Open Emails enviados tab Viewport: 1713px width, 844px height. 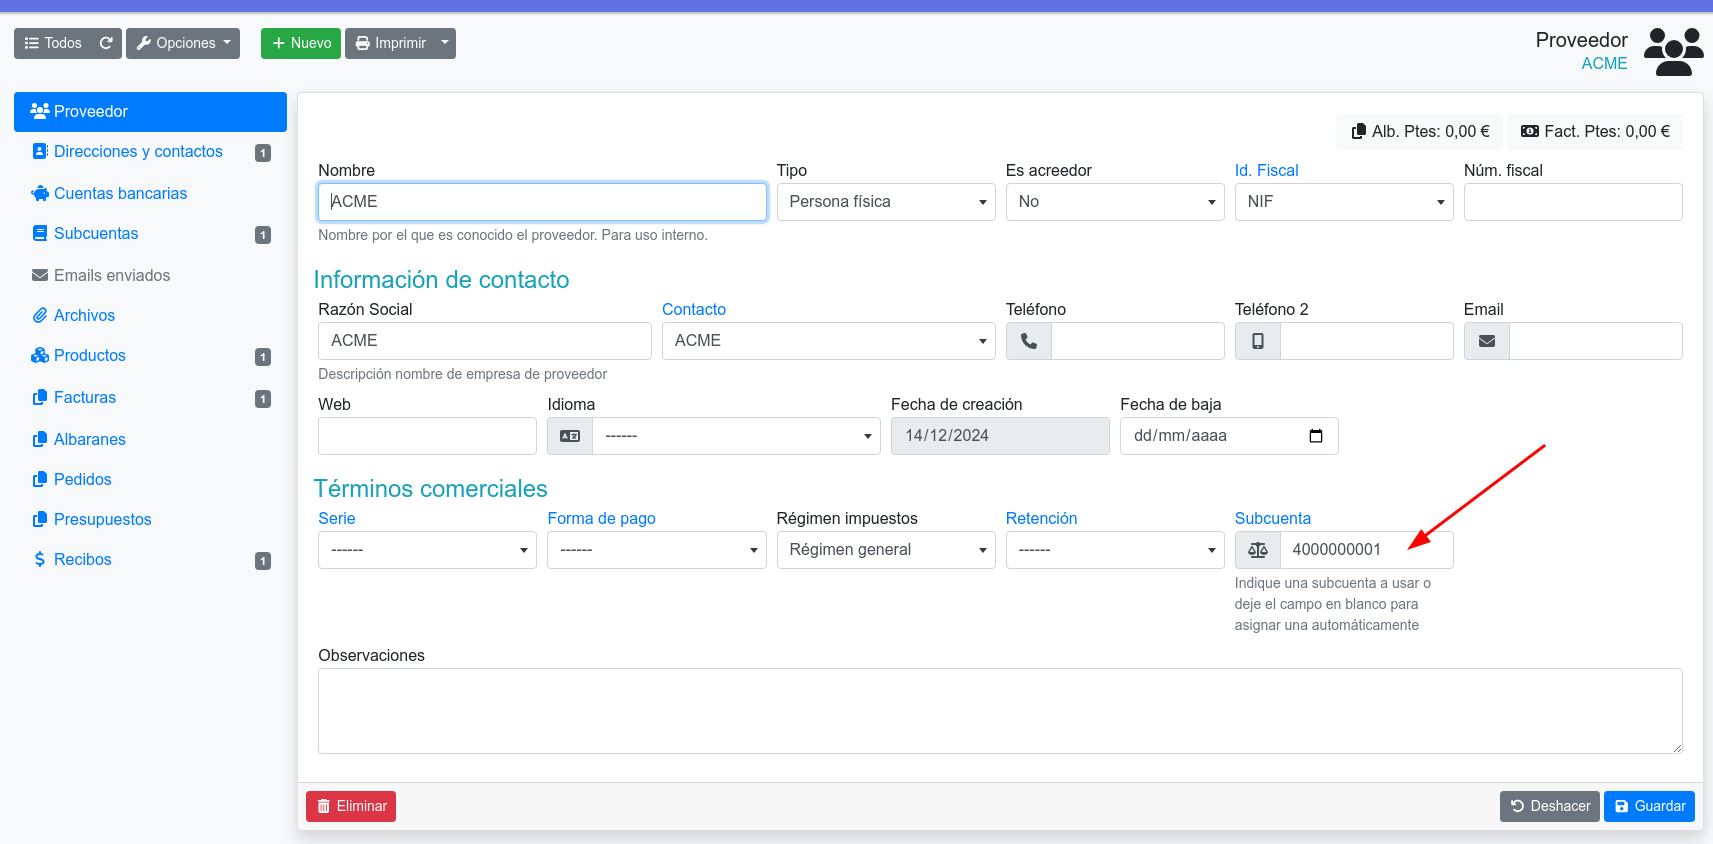pyautogui.click(x=150, y=275)
